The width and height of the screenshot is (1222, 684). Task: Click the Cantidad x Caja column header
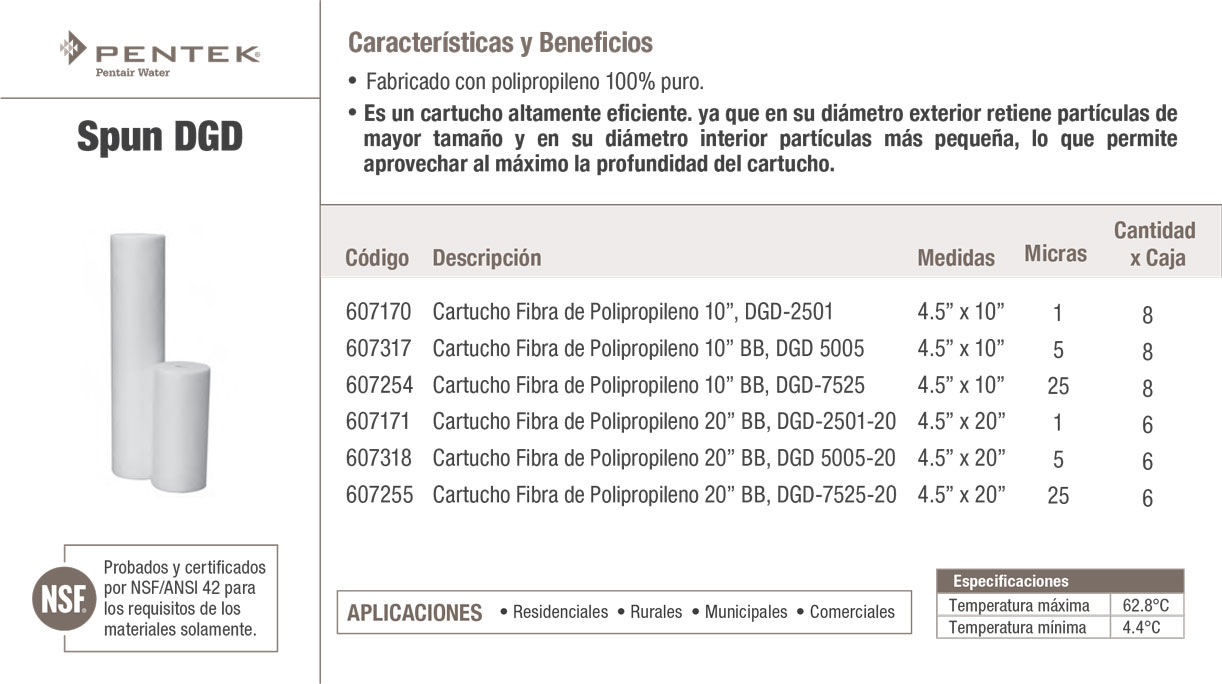click(x=1155, y=244)
